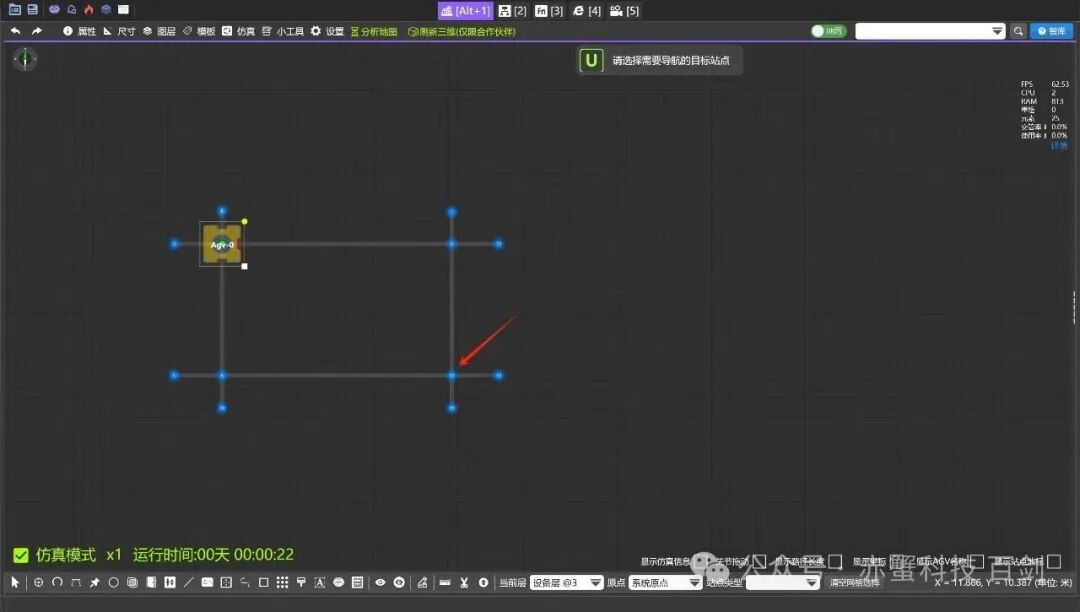1080x612 pixels.
Task: Click the 清空网格选择 button
Action: pos(855,582)
